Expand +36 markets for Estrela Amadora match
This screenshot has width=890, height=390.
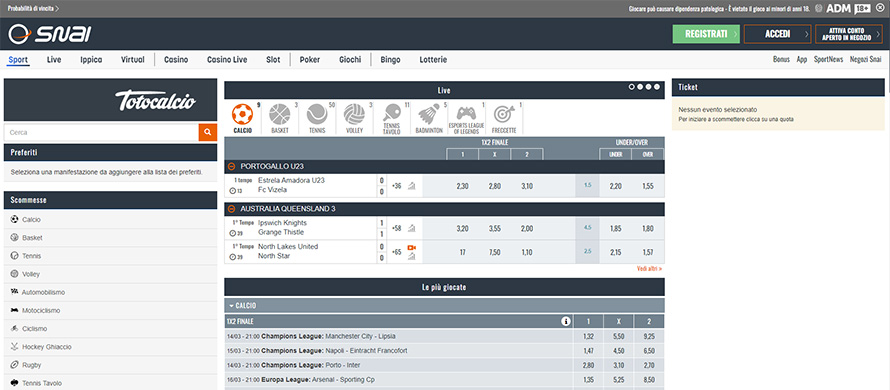396,186
